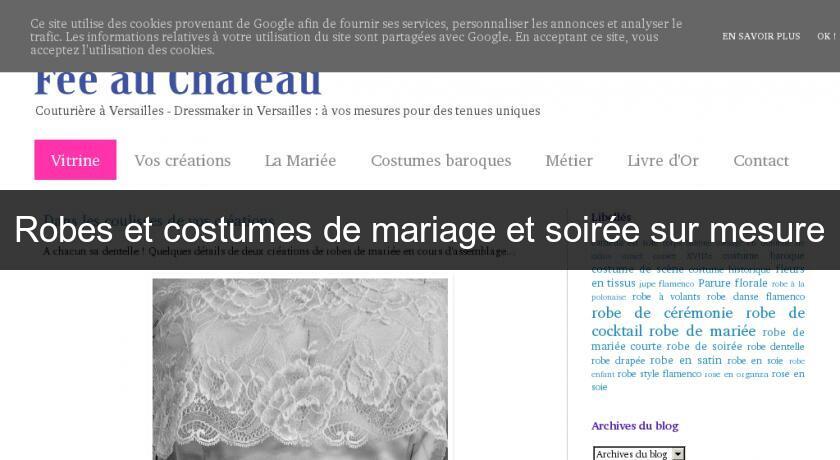Visit the Livre d'Or page
This screenshot has width=840, height=460.
click(663, 160)
